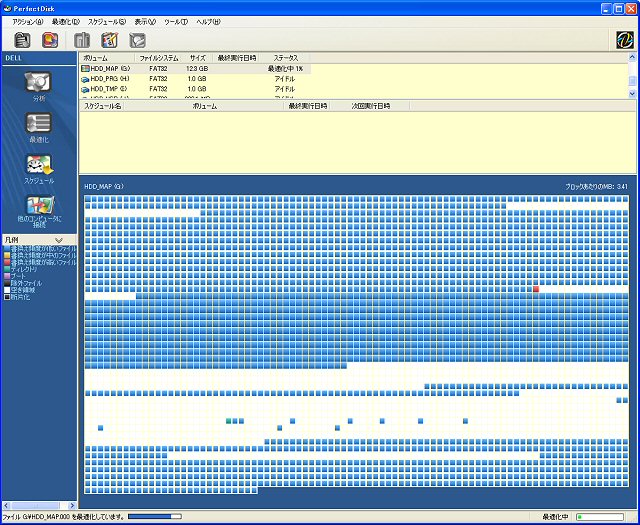Sort by the ファイルシステム column header
This screenshot has width=640, height=525.
159,58
